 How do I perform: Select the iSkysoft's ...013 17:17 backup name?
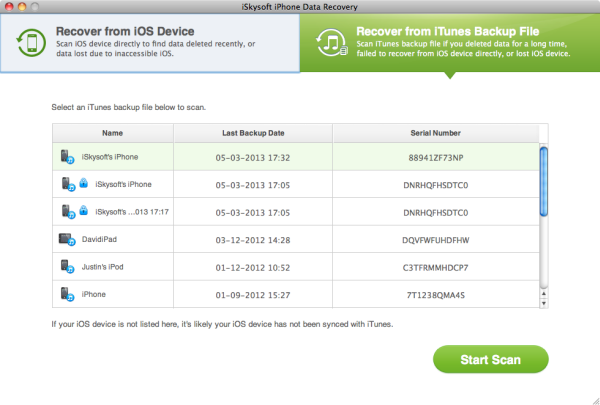pyautogui.click(x=132, y=212)
